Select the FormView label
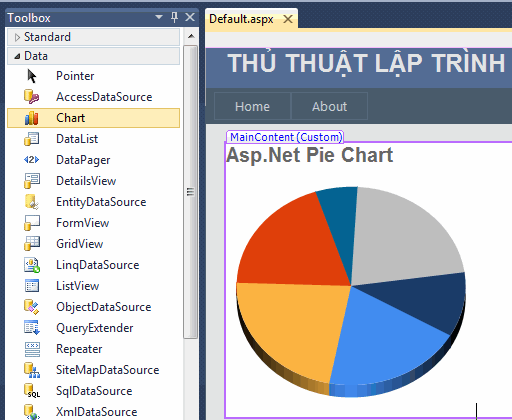512x420 pixels. tap(82, 223)
